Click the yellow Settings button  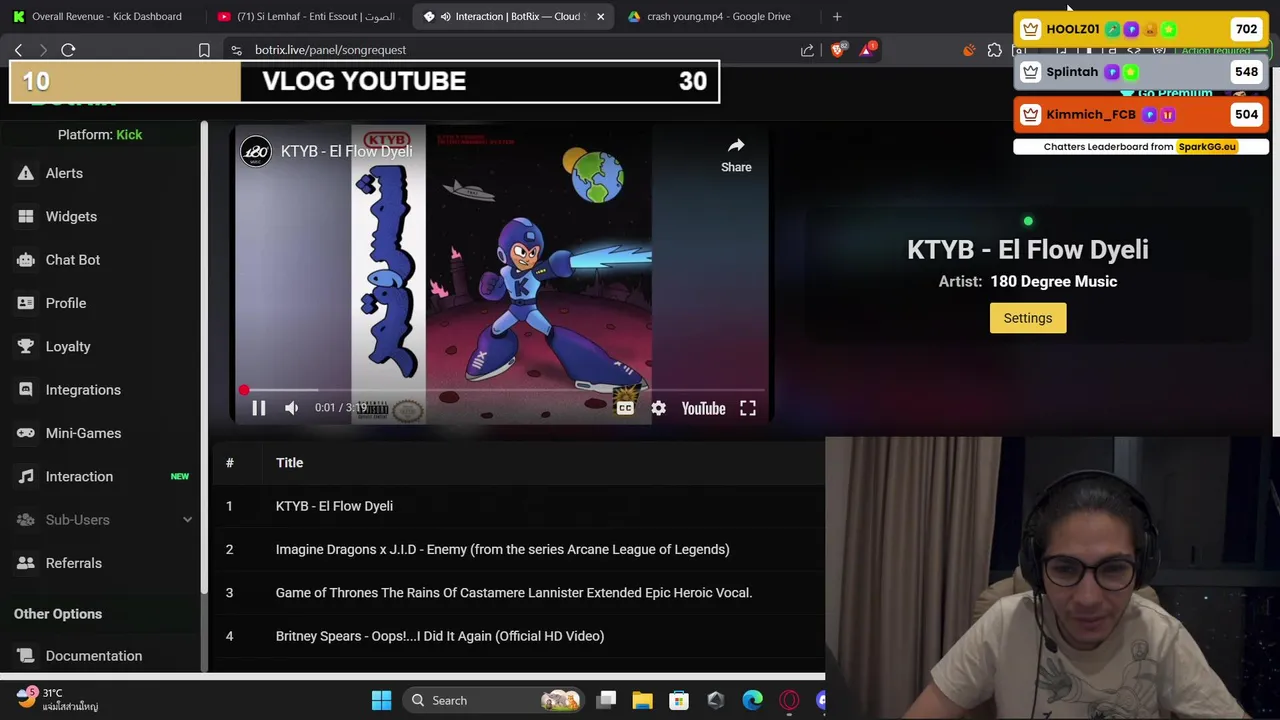coord(1028,318)
